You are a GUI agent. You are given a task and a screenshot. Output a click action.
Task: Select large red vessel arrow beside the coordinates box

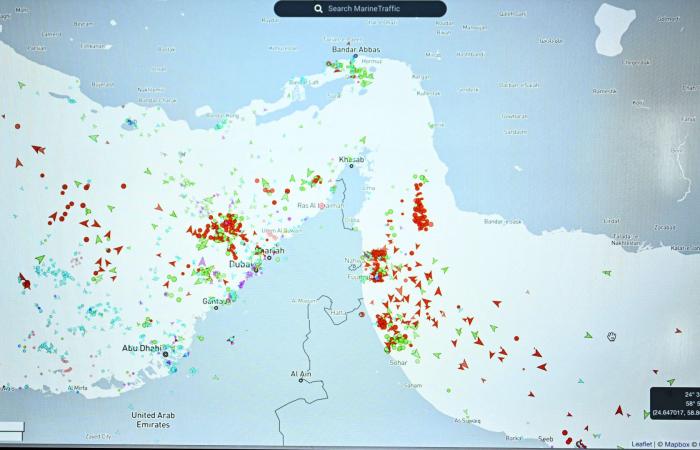pos(619,410)
